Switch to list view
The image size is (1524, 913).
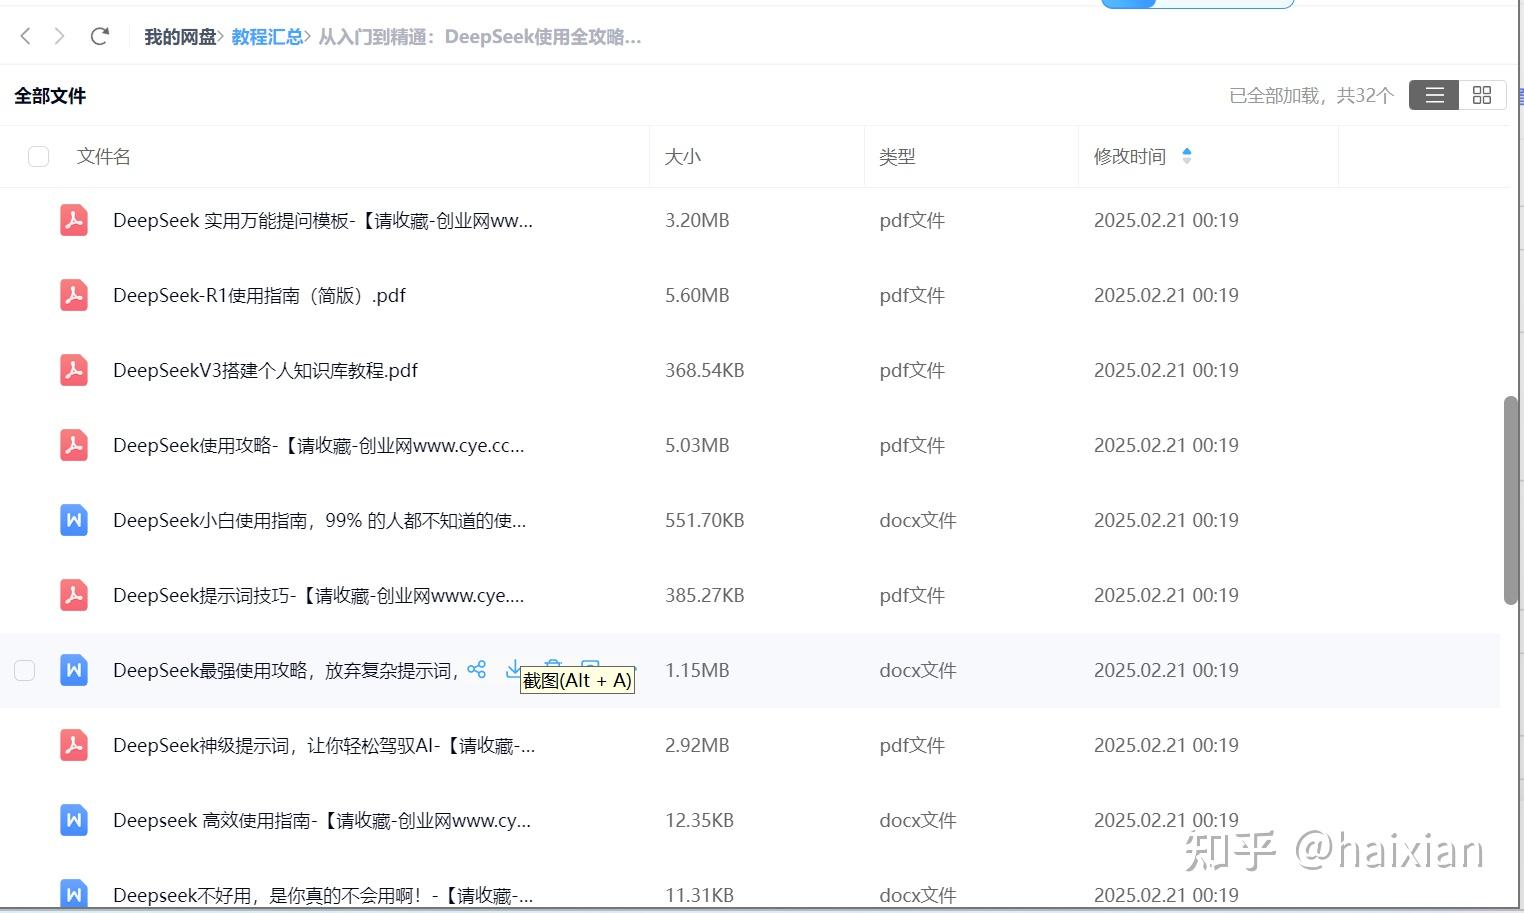pos(1434,95)
